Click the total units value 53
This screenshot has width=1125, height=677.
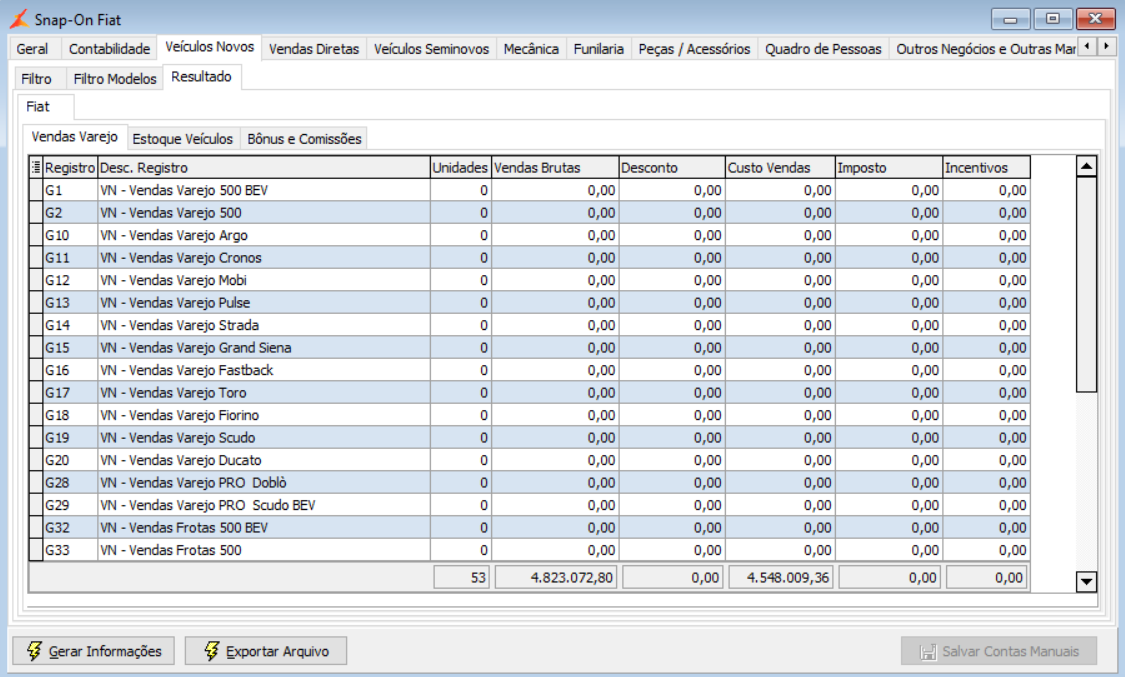click(461, 577)
